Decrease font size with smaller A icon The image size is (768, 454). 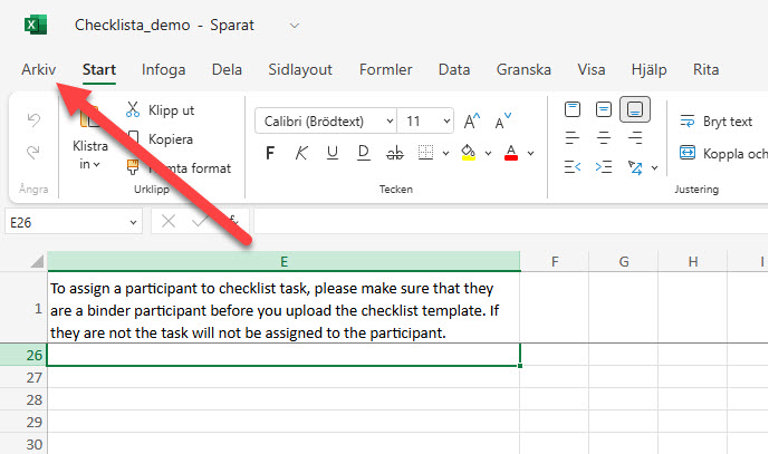point(503,121)
